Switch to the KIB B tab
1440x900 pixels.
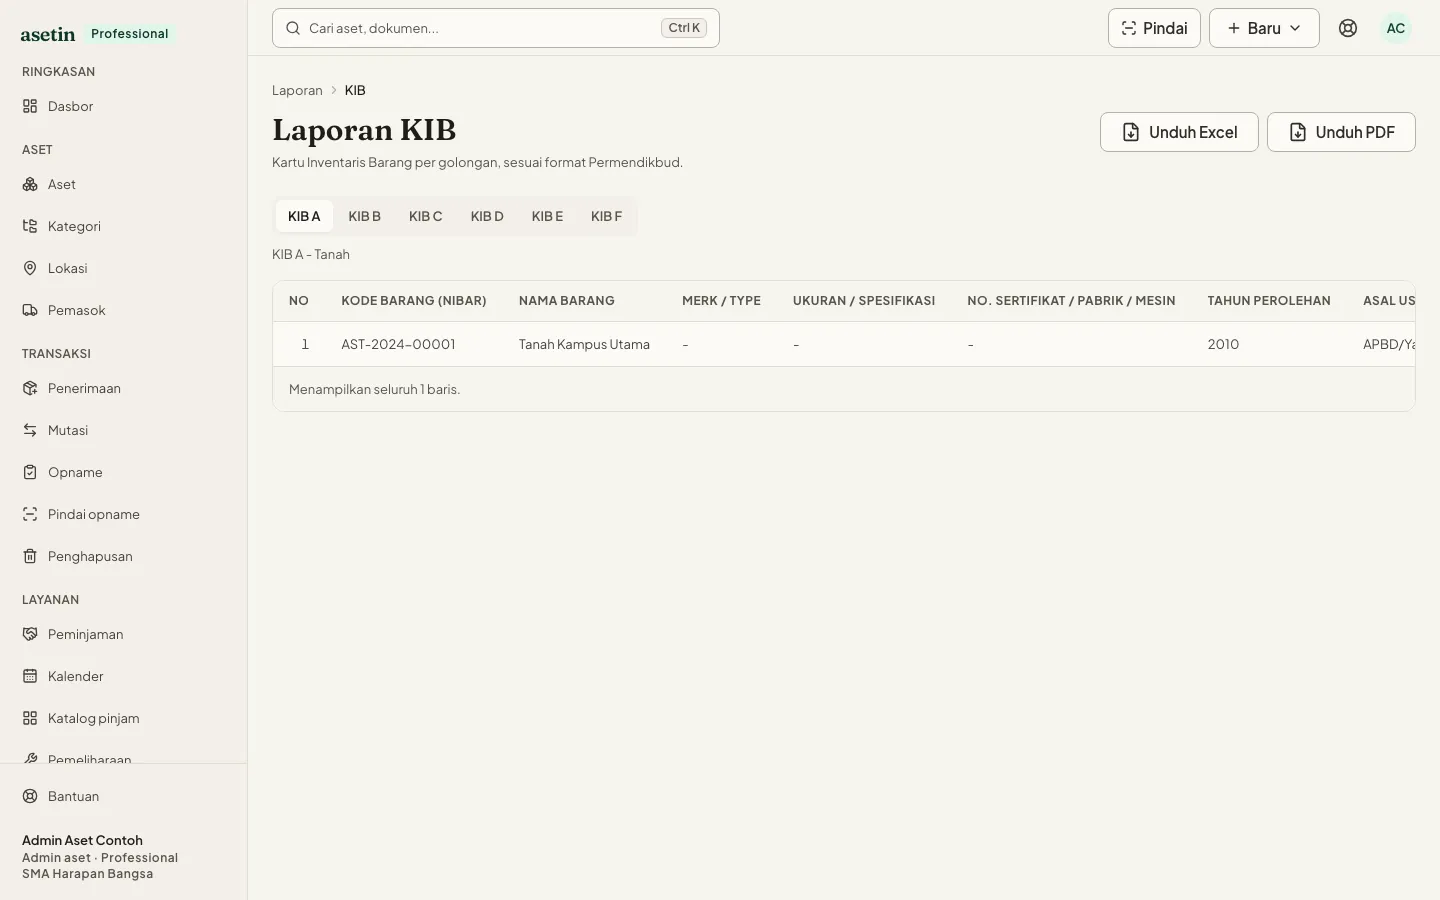364,216
